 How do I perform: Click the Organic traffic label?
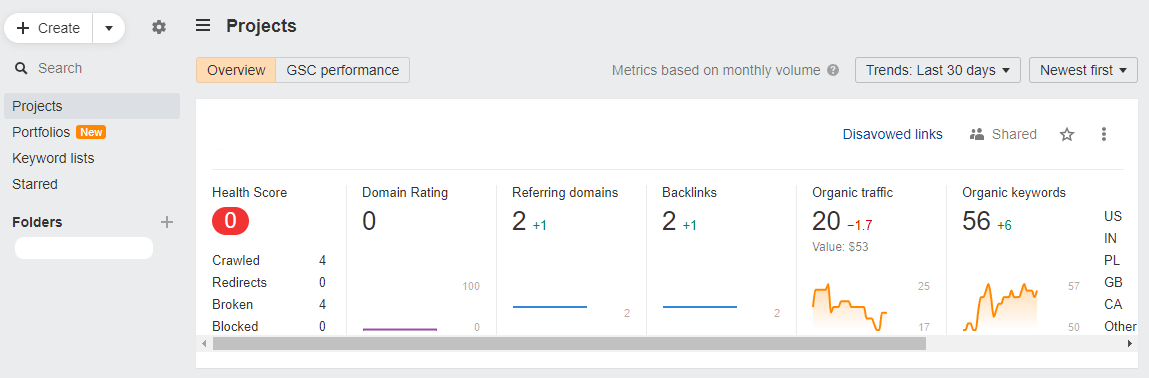[853, 193]
